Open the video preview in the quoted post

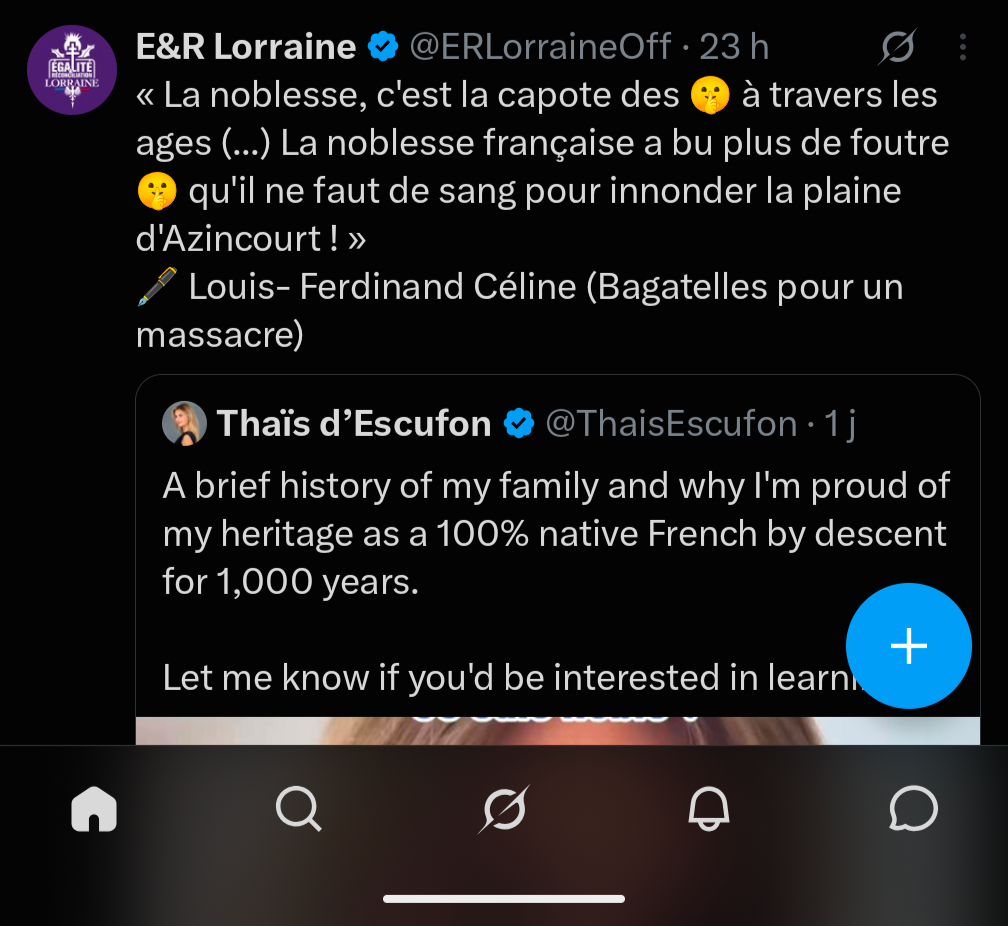pos(557,731)
